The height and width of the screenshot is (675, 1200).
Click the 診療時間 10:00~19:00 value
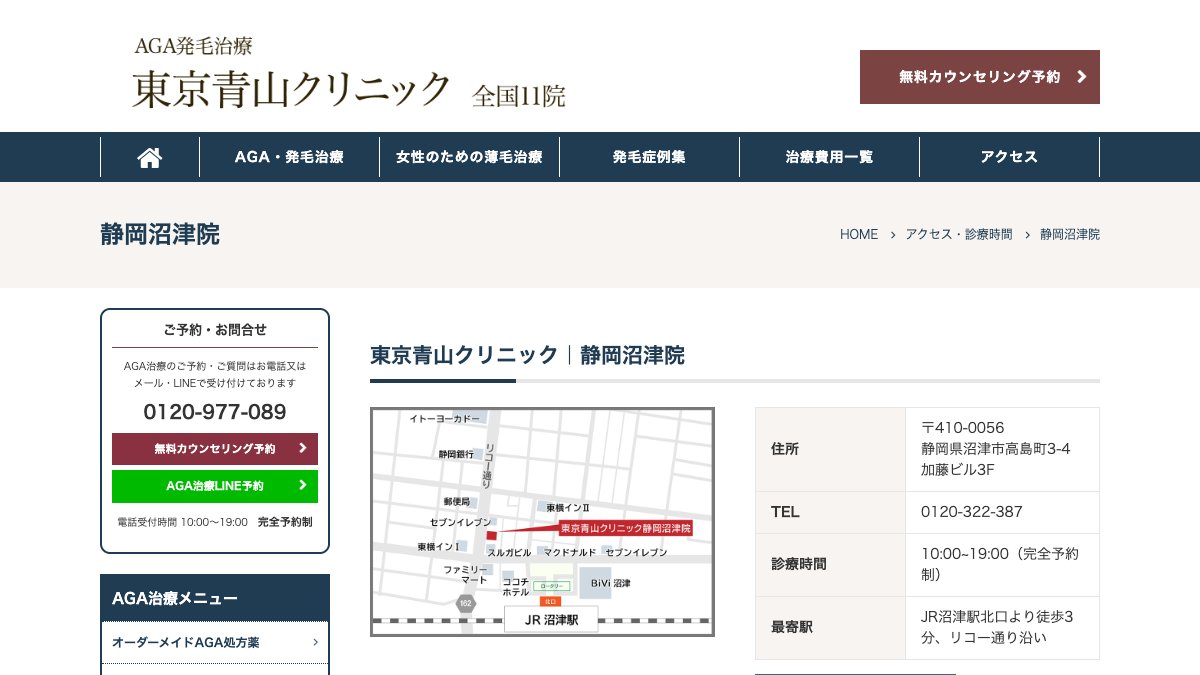tap(1000, 564)
